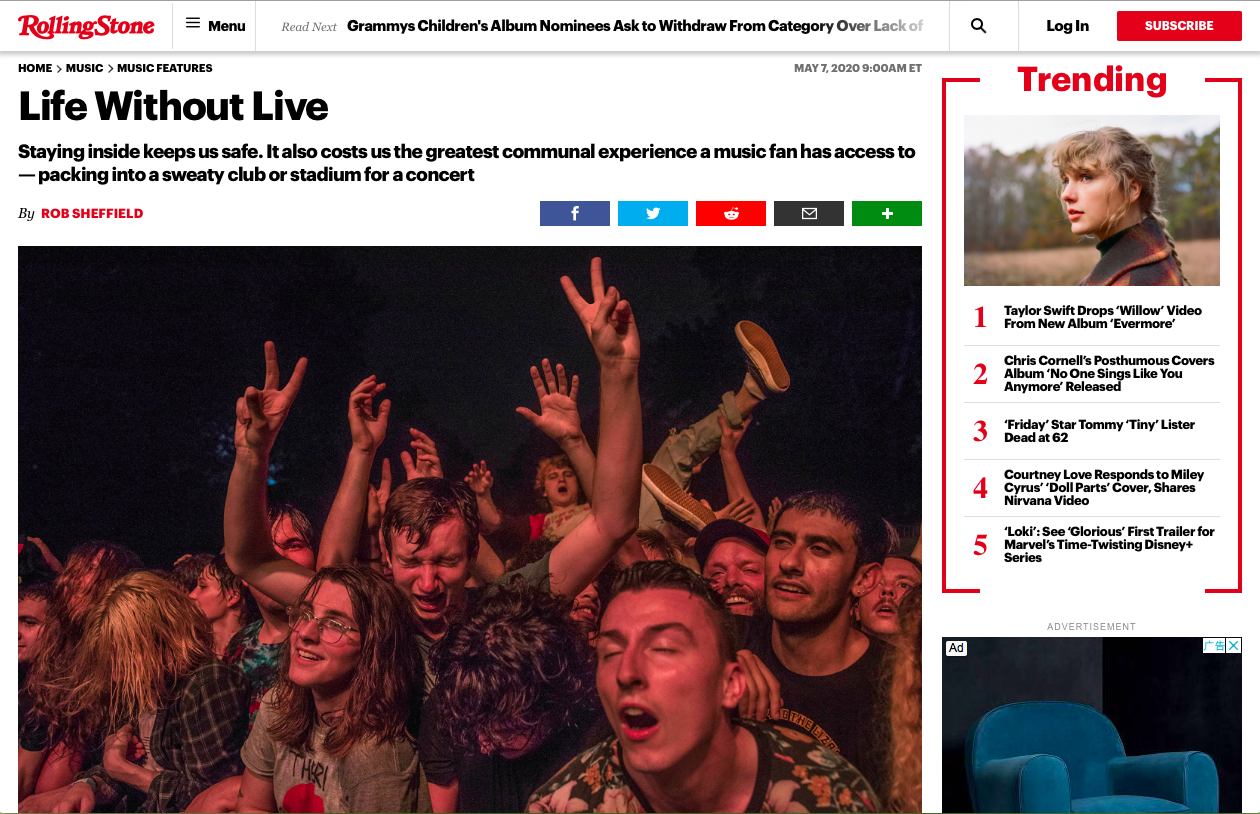This screenshot has height=814, width=1260.
Task: Click Taylor Swift trending thumbnail image
Action: pyautogui.click(x=1092, y=200)
